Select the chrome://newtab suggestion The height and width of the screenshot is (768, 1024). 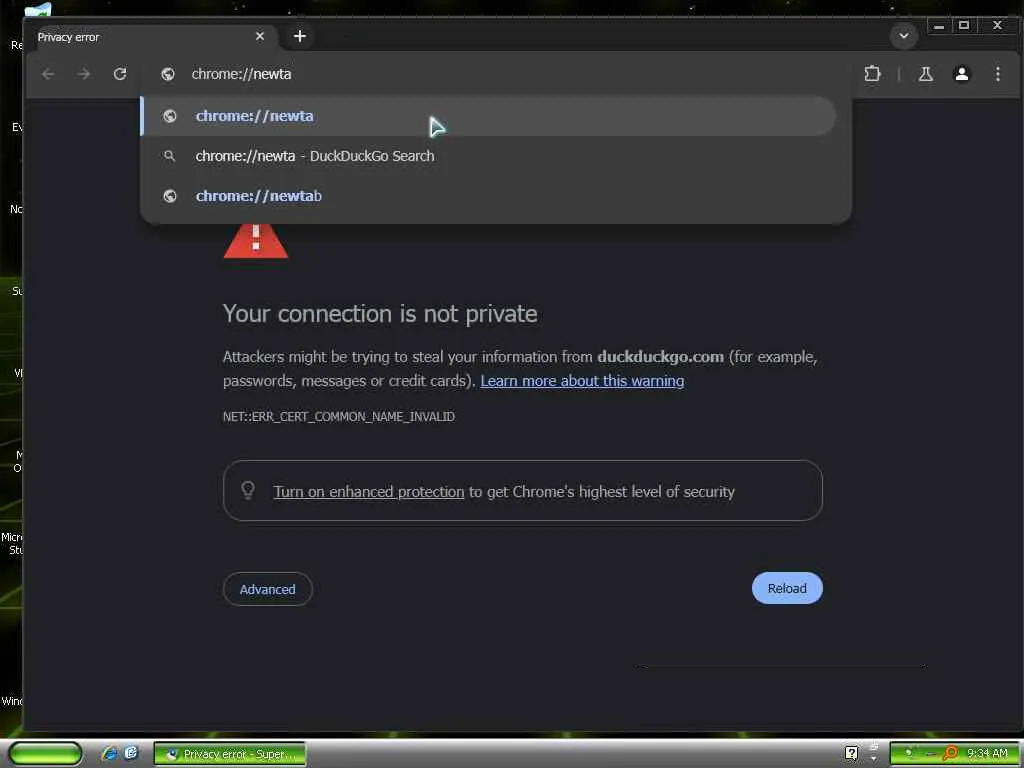tap(488, 196)
